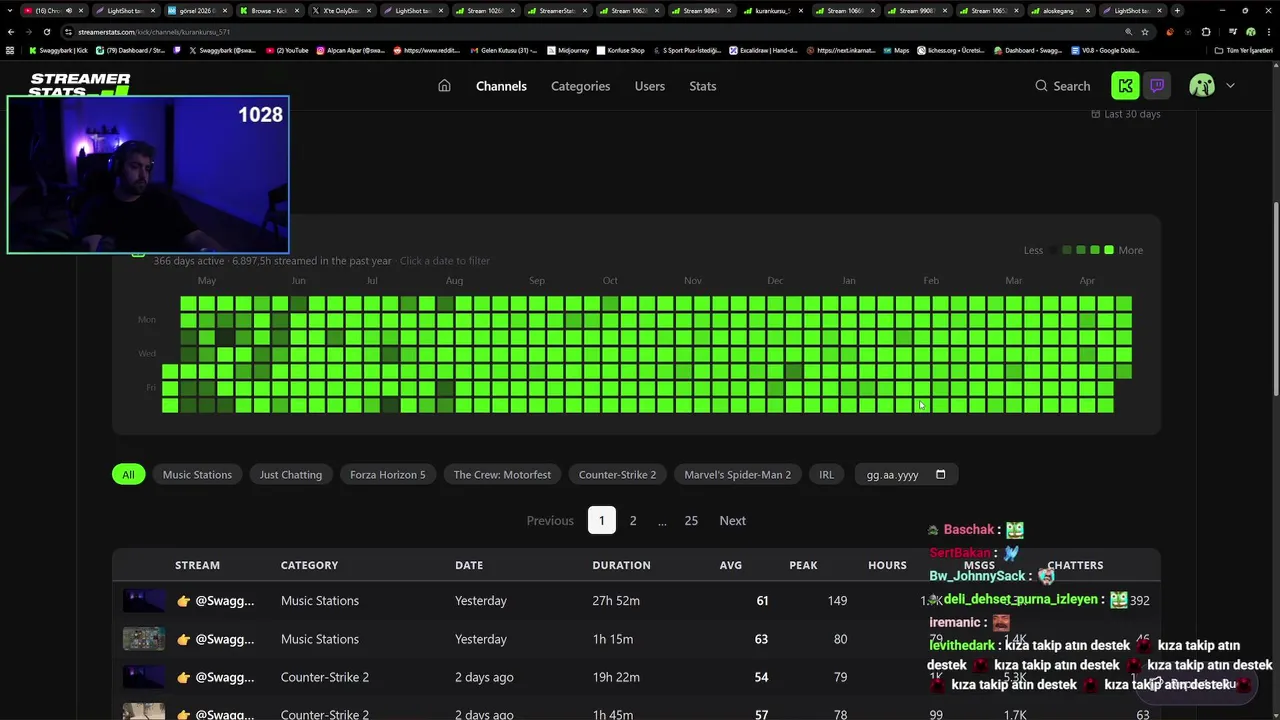Viewport: 1280px width, 720px height.
Task: Go to the Previous page
Action: (550, 521)
